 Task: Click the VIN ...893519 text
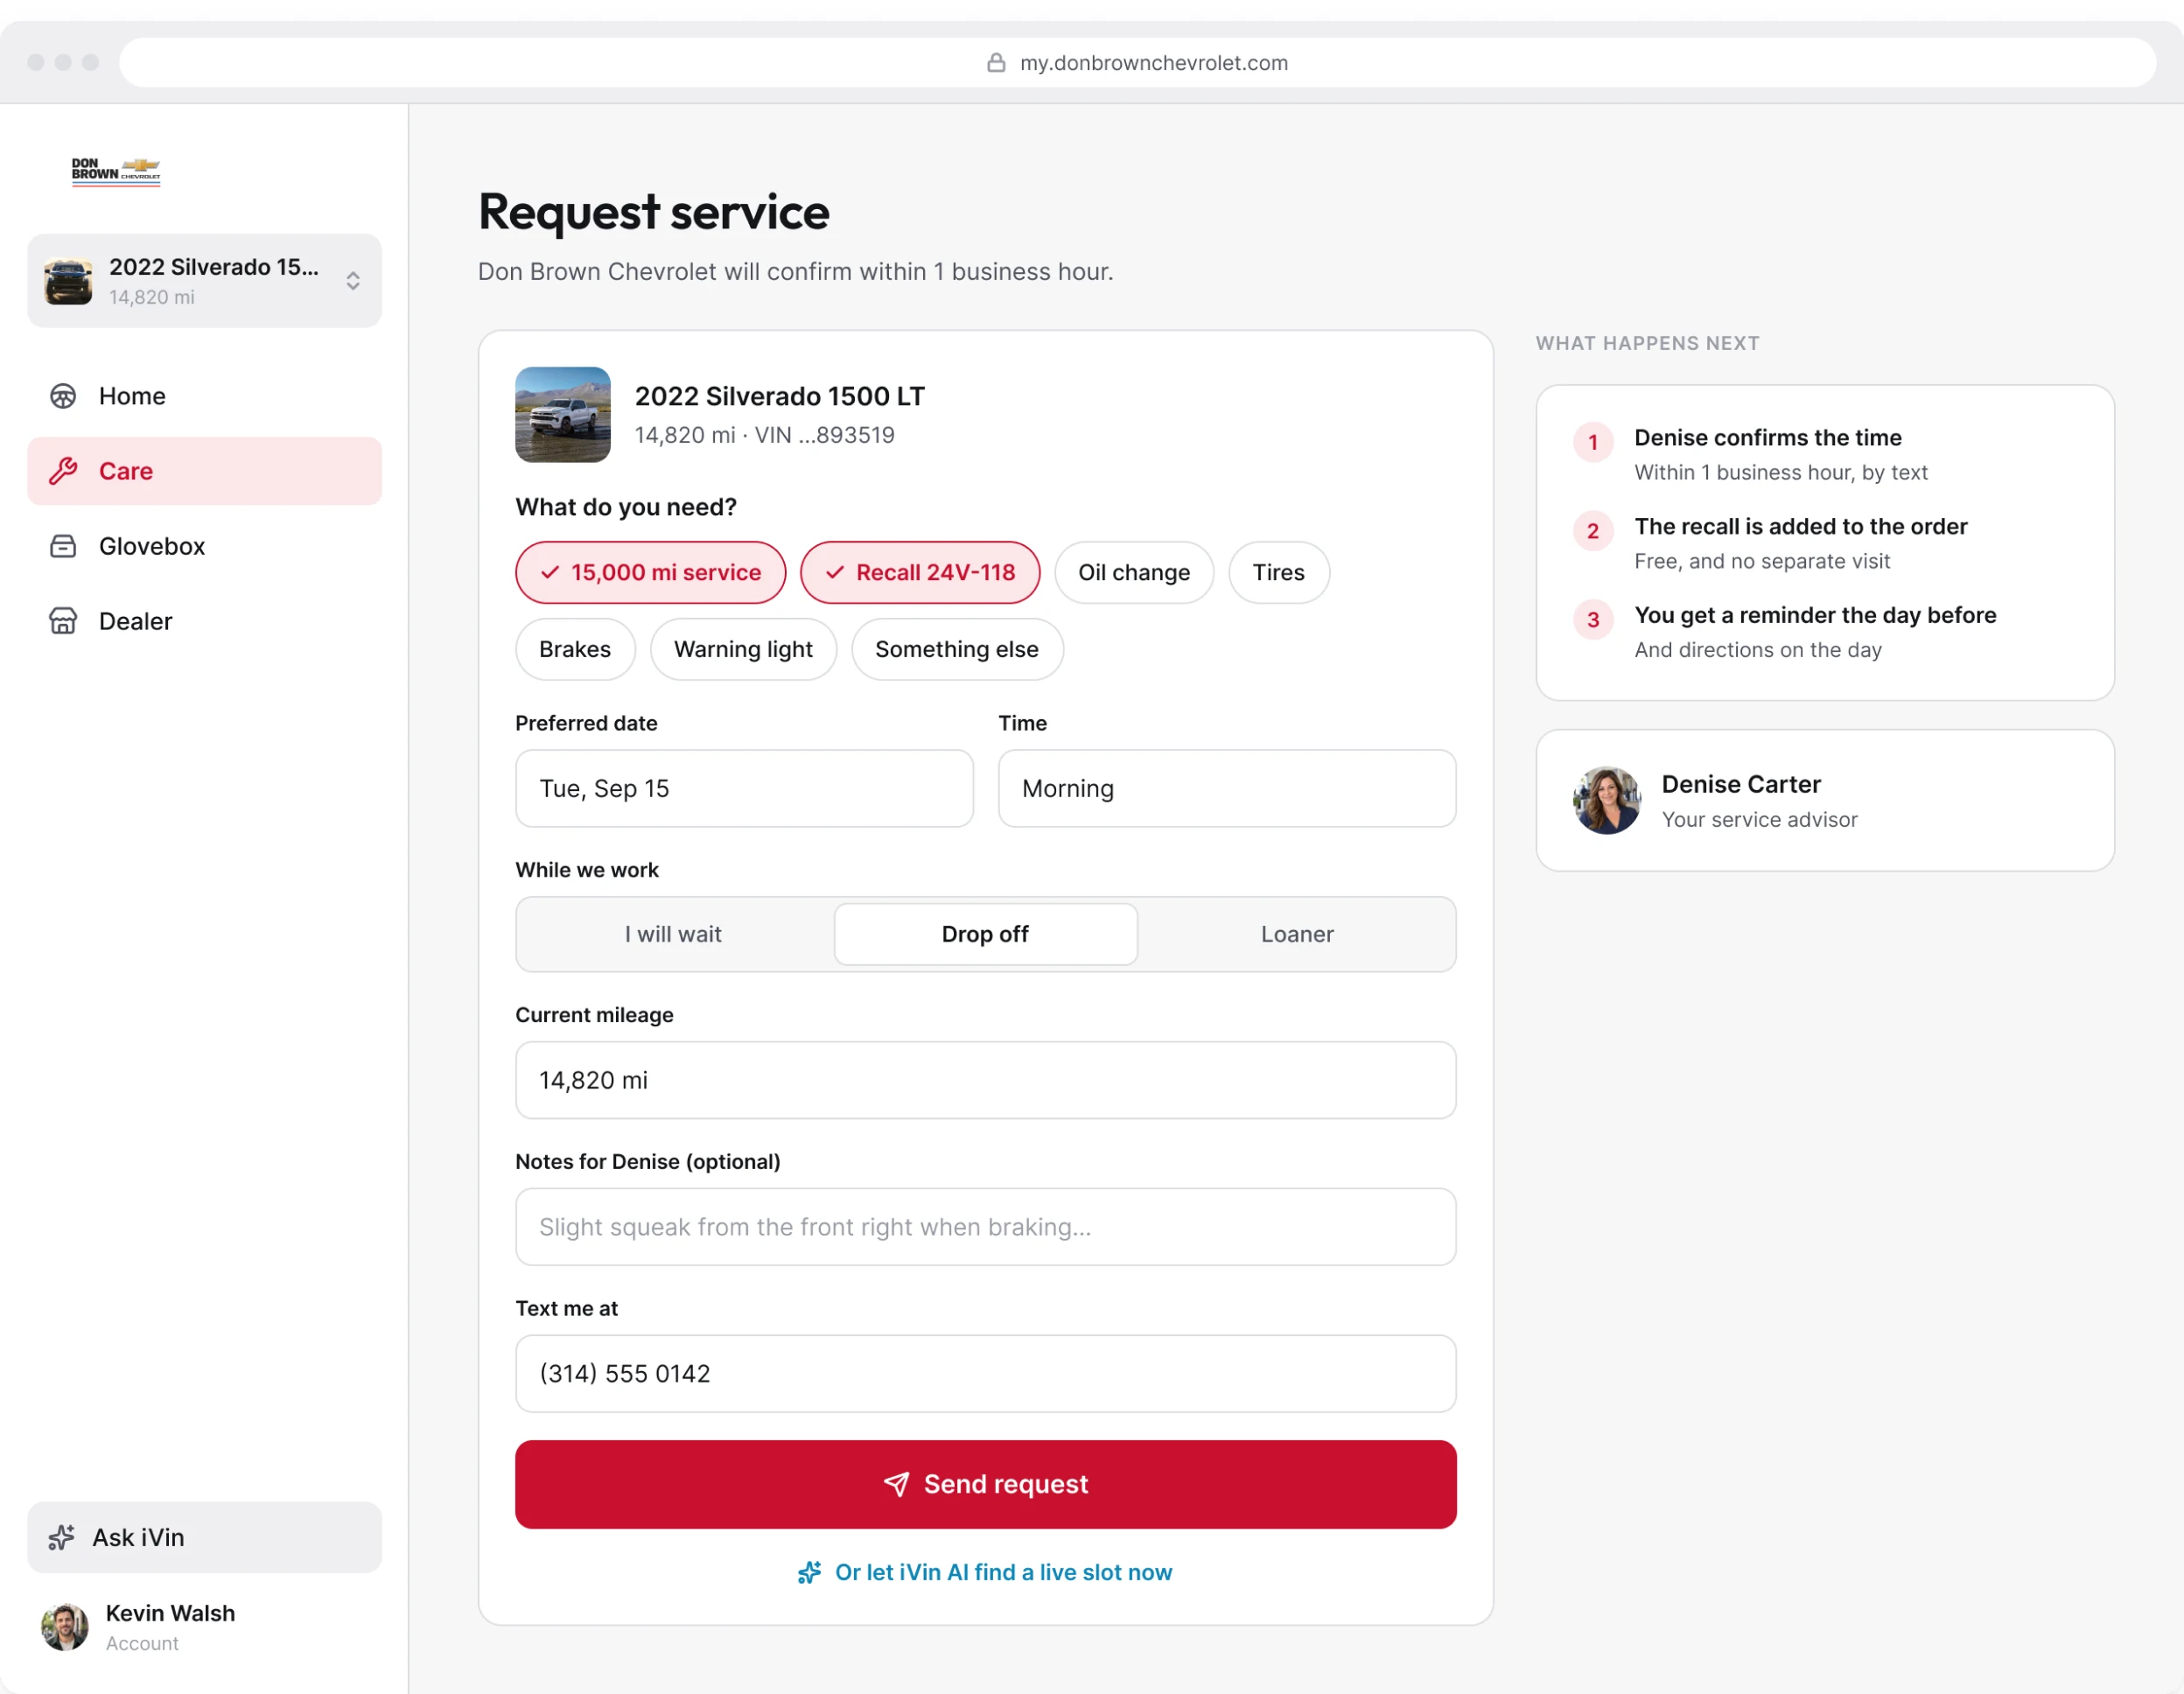[825, 435]
